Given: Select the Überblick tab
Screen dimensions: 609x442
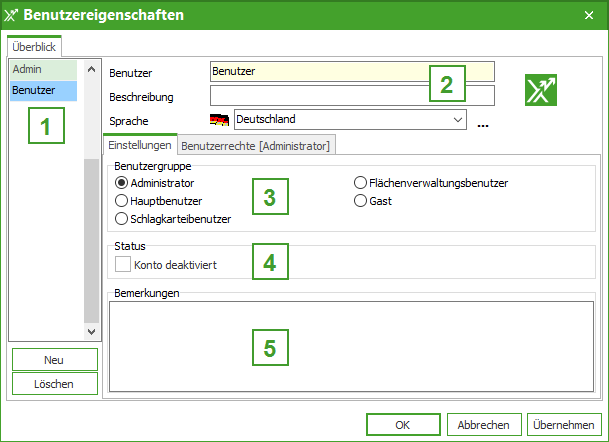Looking at the screenshot, I should tap(35, 46).
